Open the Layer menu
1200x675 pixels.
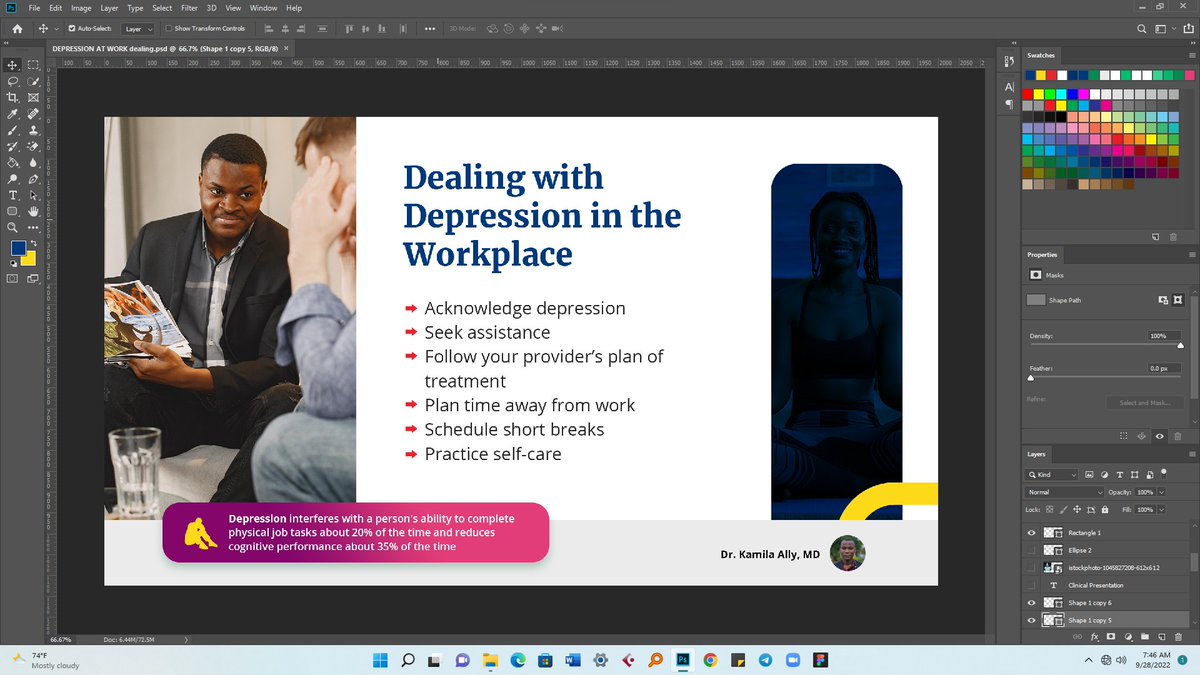point(110,8)
